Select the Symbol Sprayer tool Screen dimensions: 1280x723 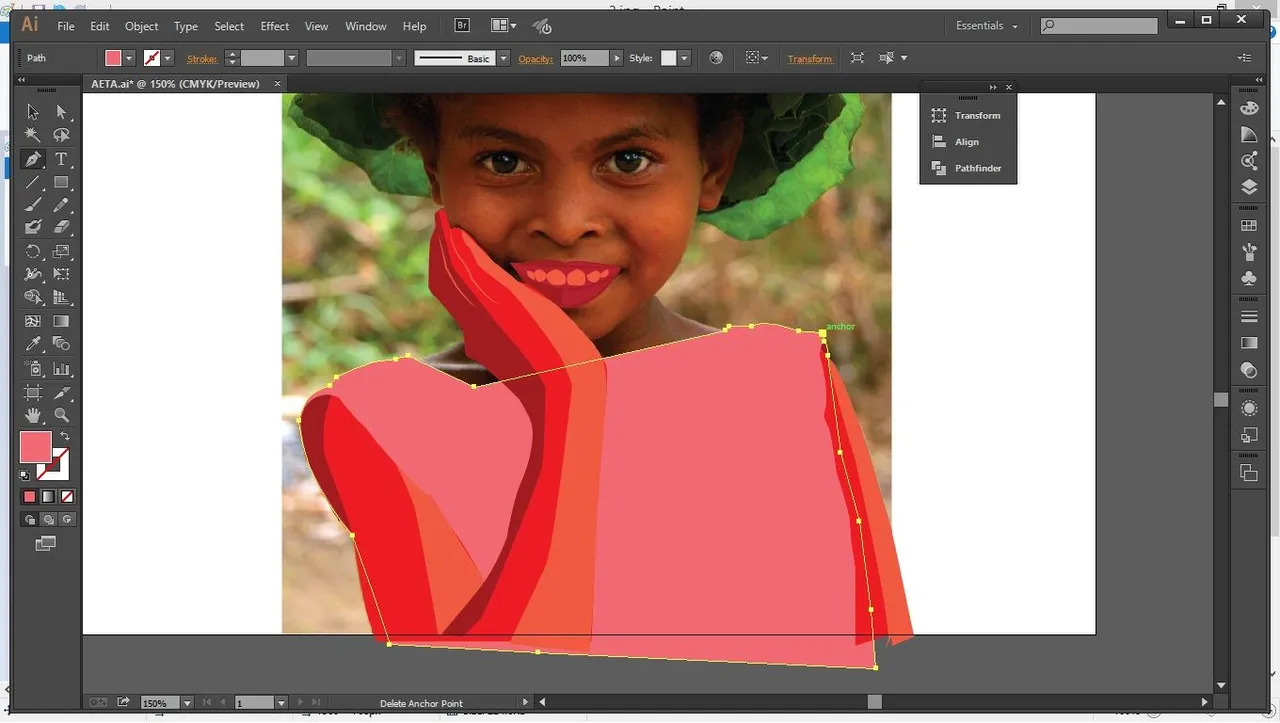click(33, 369)
